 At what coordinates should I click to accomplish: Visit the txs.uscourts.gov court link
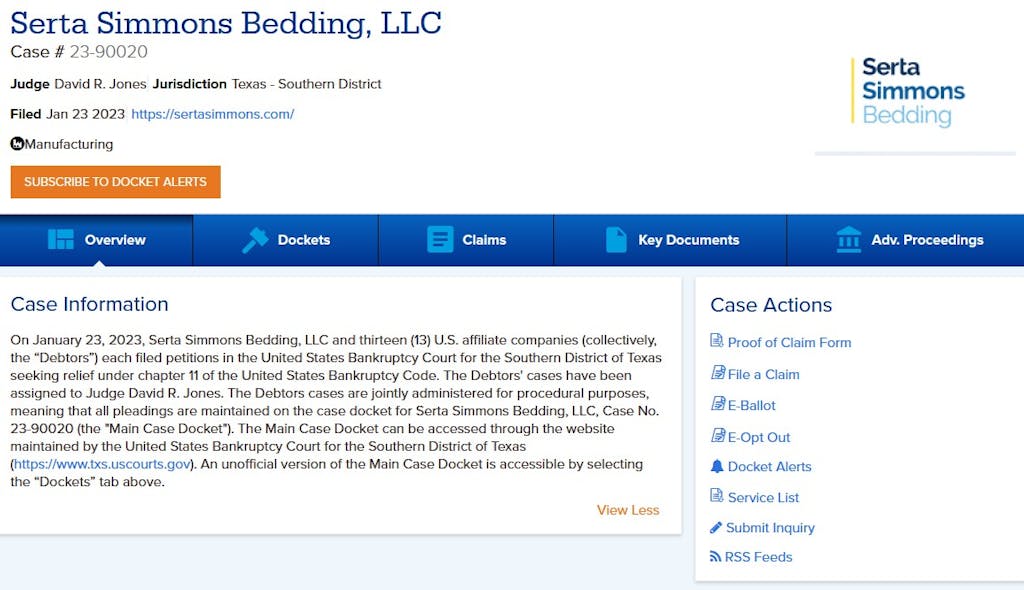(100, 464)
